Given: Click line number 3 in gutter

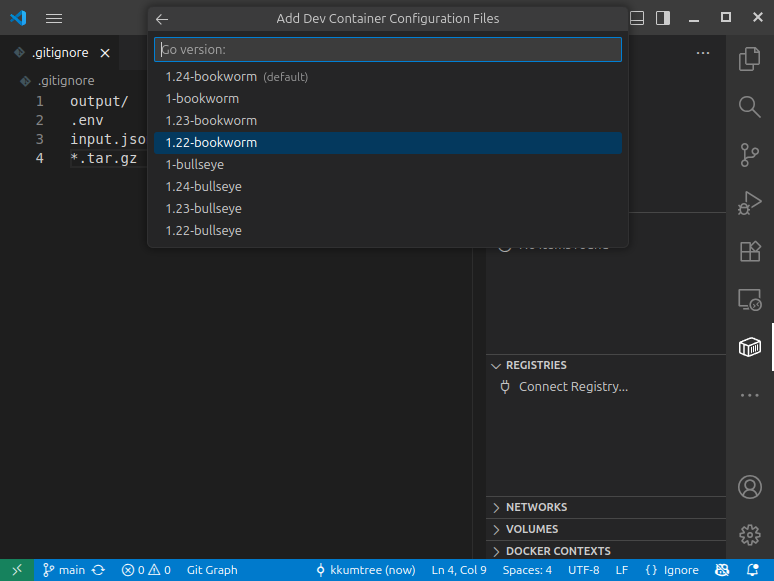Looking at the screenshot, I should [x=39, y=139].
